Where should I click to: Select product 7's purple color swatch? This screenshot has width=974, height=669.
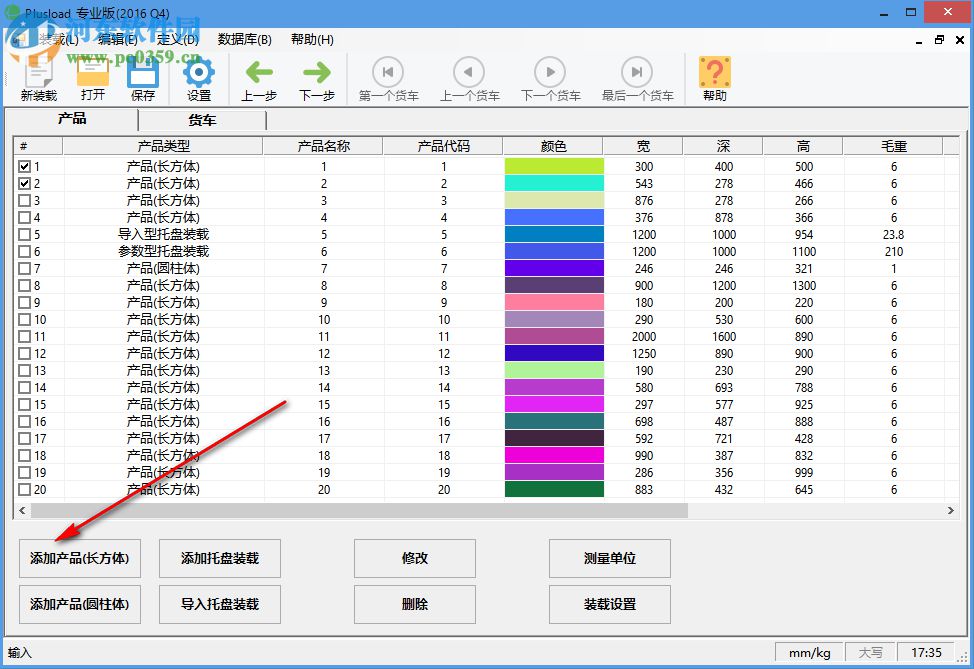552,268
